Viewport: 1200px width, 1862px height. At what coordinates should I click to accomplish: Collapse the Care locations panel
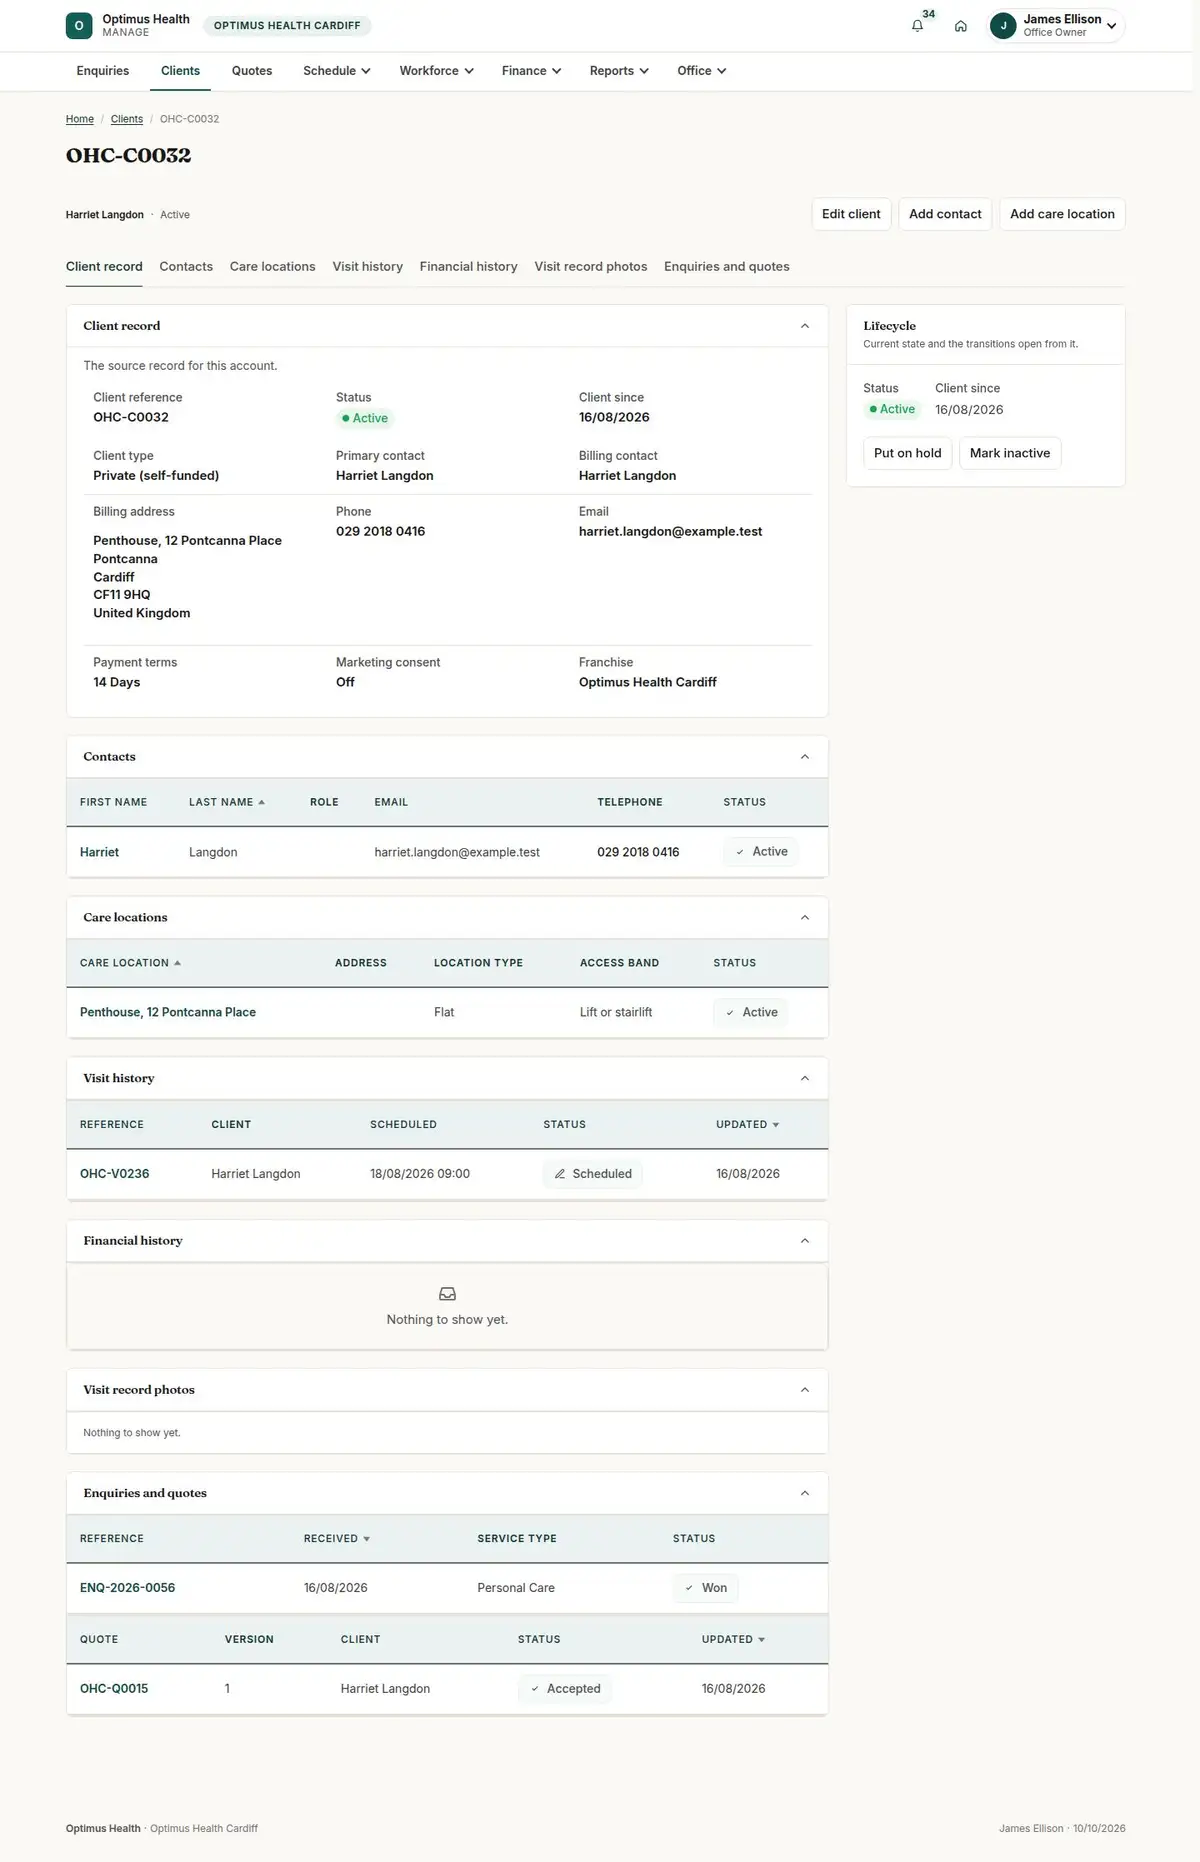(804, 918)
